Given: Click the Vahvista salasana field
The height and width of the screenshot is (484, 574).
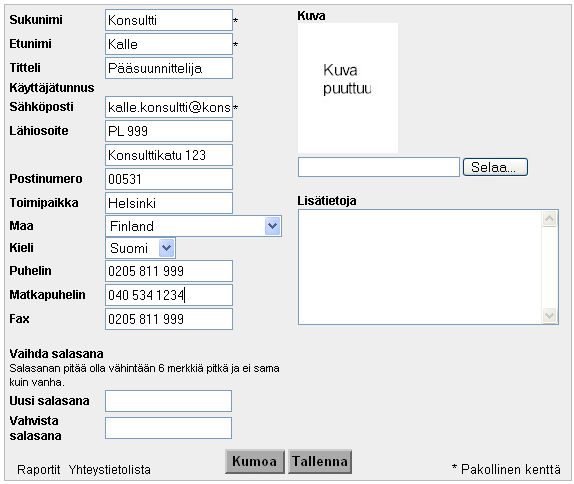Looking at the screenshot, I should [x=168, y=428].
